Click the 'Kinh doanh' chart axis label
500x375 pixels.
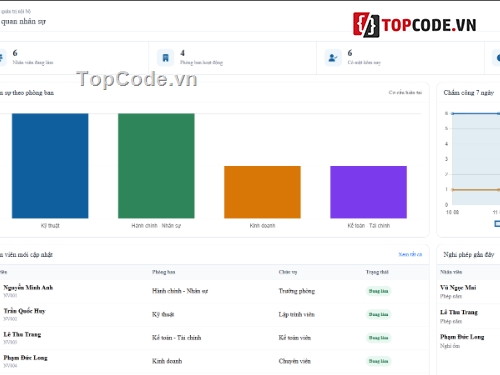click(262, 226)
